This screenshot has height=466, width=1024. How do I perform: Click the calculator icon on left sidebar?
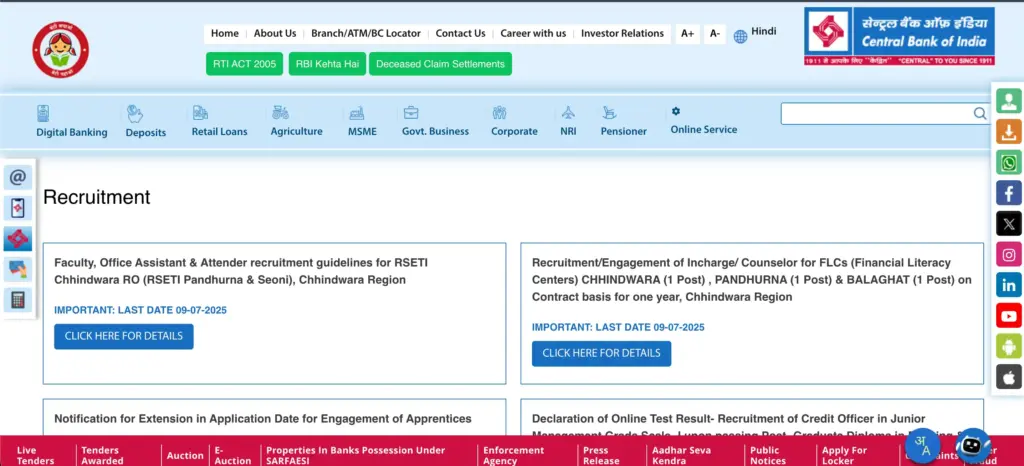[18, 300]
